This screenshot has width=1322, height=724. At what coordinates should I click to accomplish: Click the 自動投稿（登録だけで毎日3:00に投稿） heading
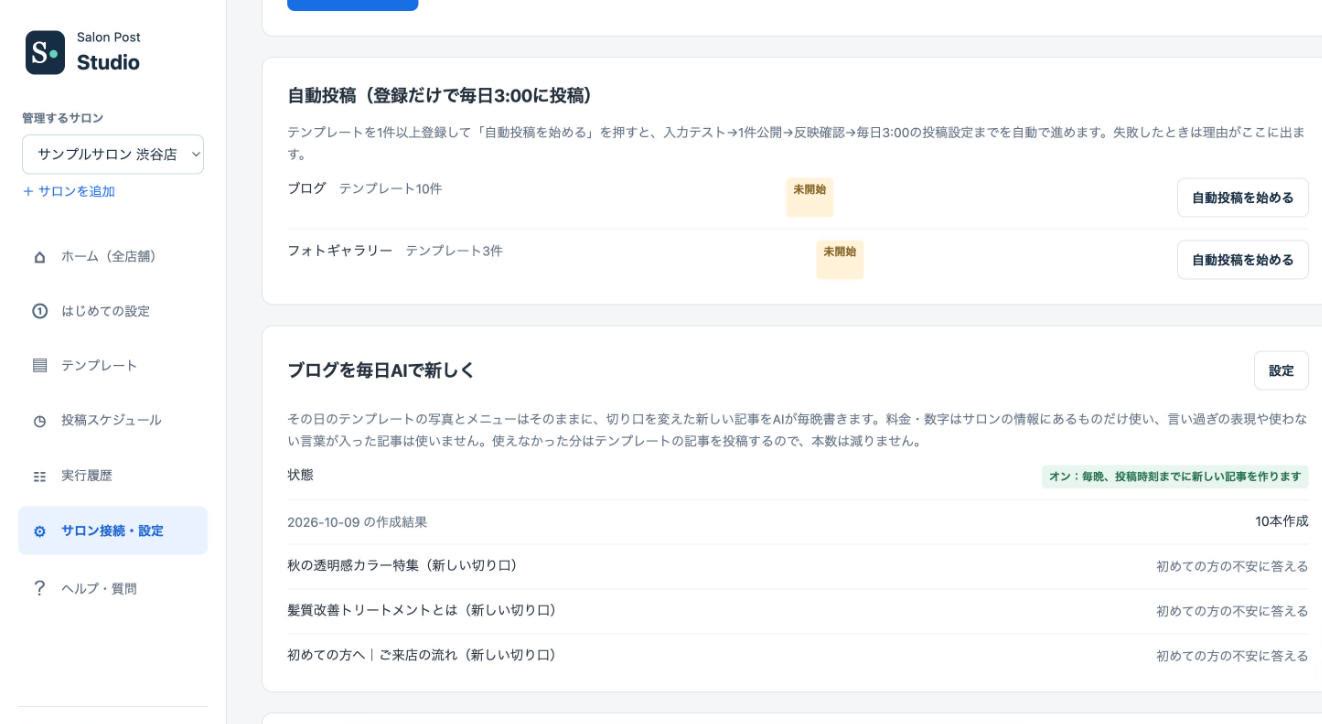coord(440,95)
